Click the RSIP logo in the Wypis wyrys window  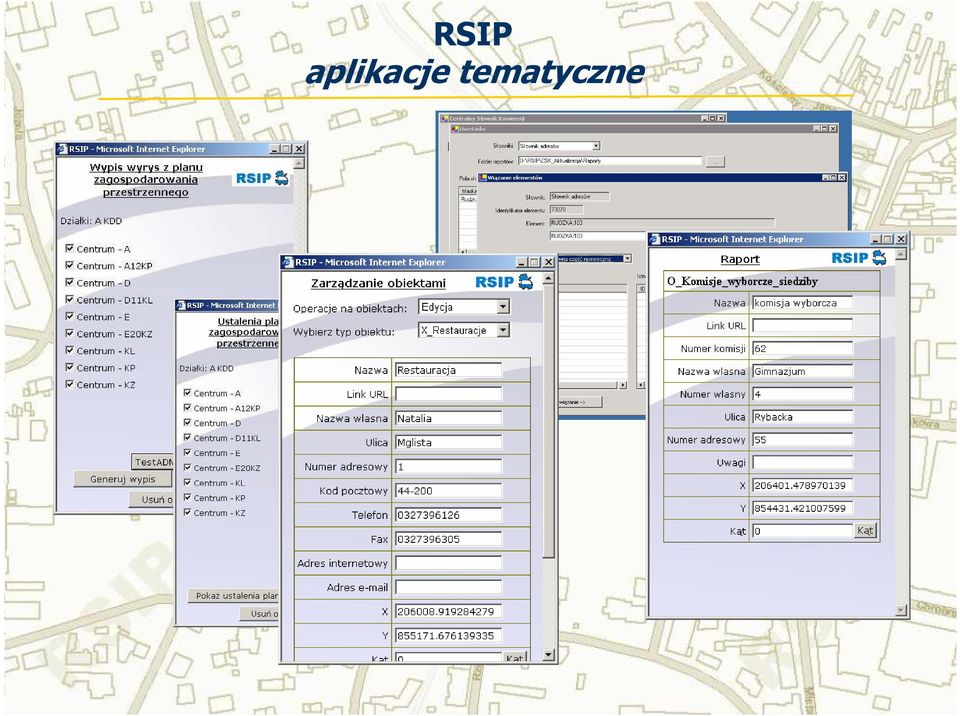pos(263,178)
